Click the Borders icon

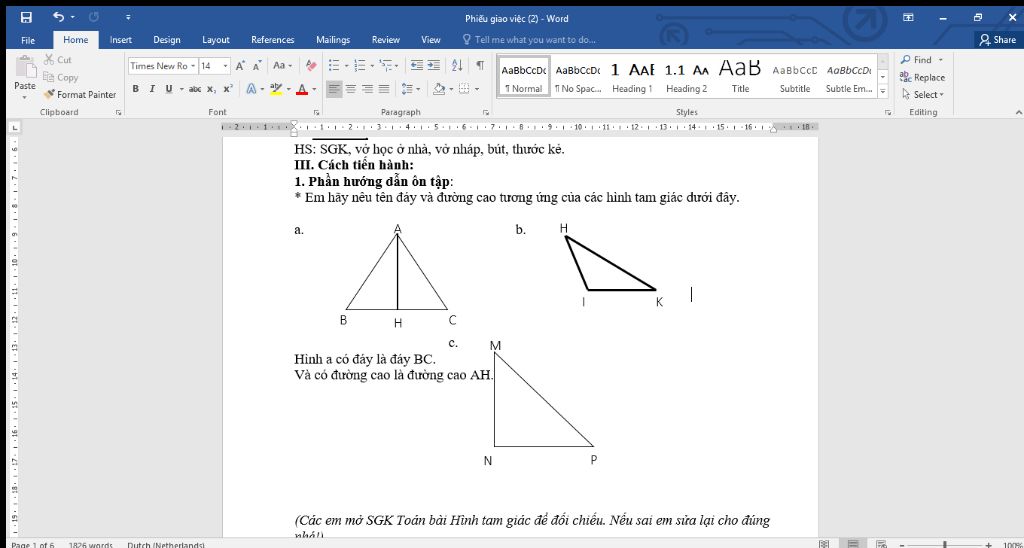pos(464,89)
